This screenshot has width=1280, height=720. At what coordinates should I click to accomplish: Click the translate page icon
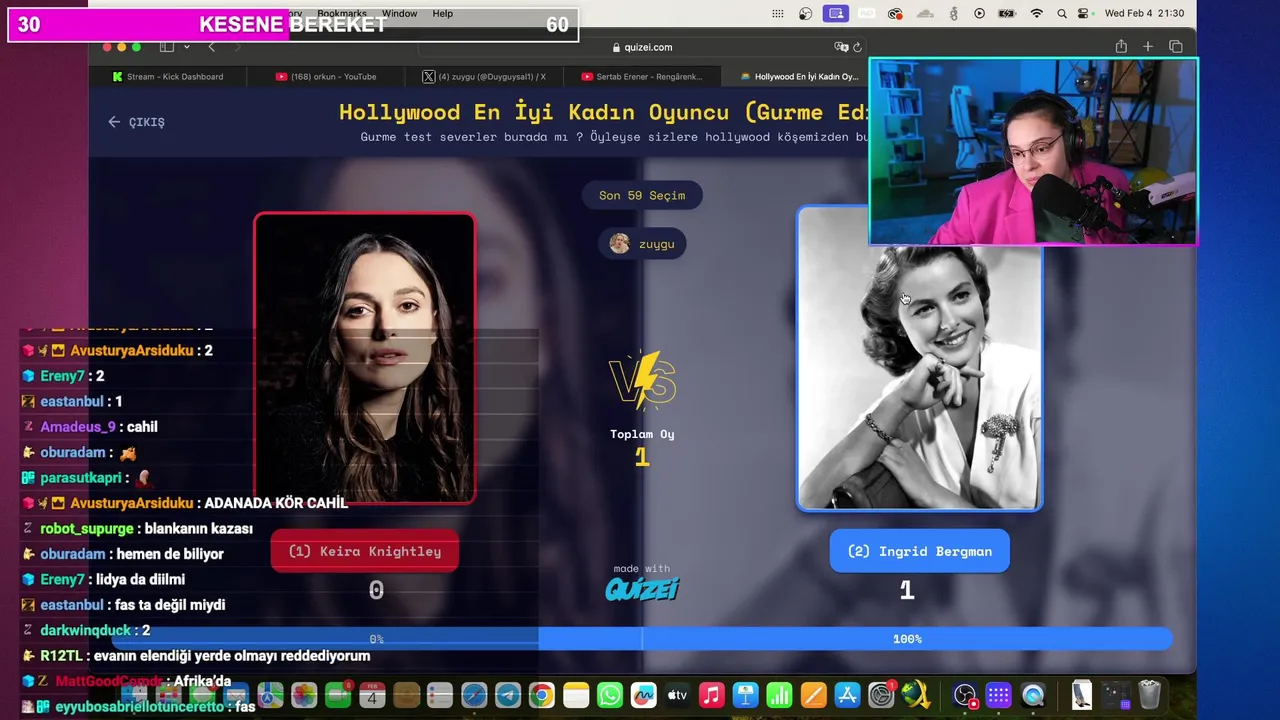[x=841, y=47]
